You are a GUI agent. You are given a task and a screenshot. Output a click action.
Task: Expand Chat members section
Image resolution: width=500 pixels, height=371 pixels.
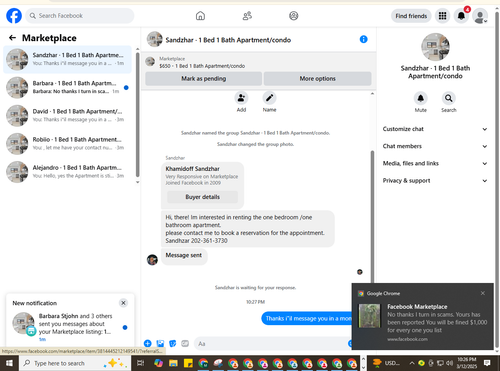pos(435,146)
